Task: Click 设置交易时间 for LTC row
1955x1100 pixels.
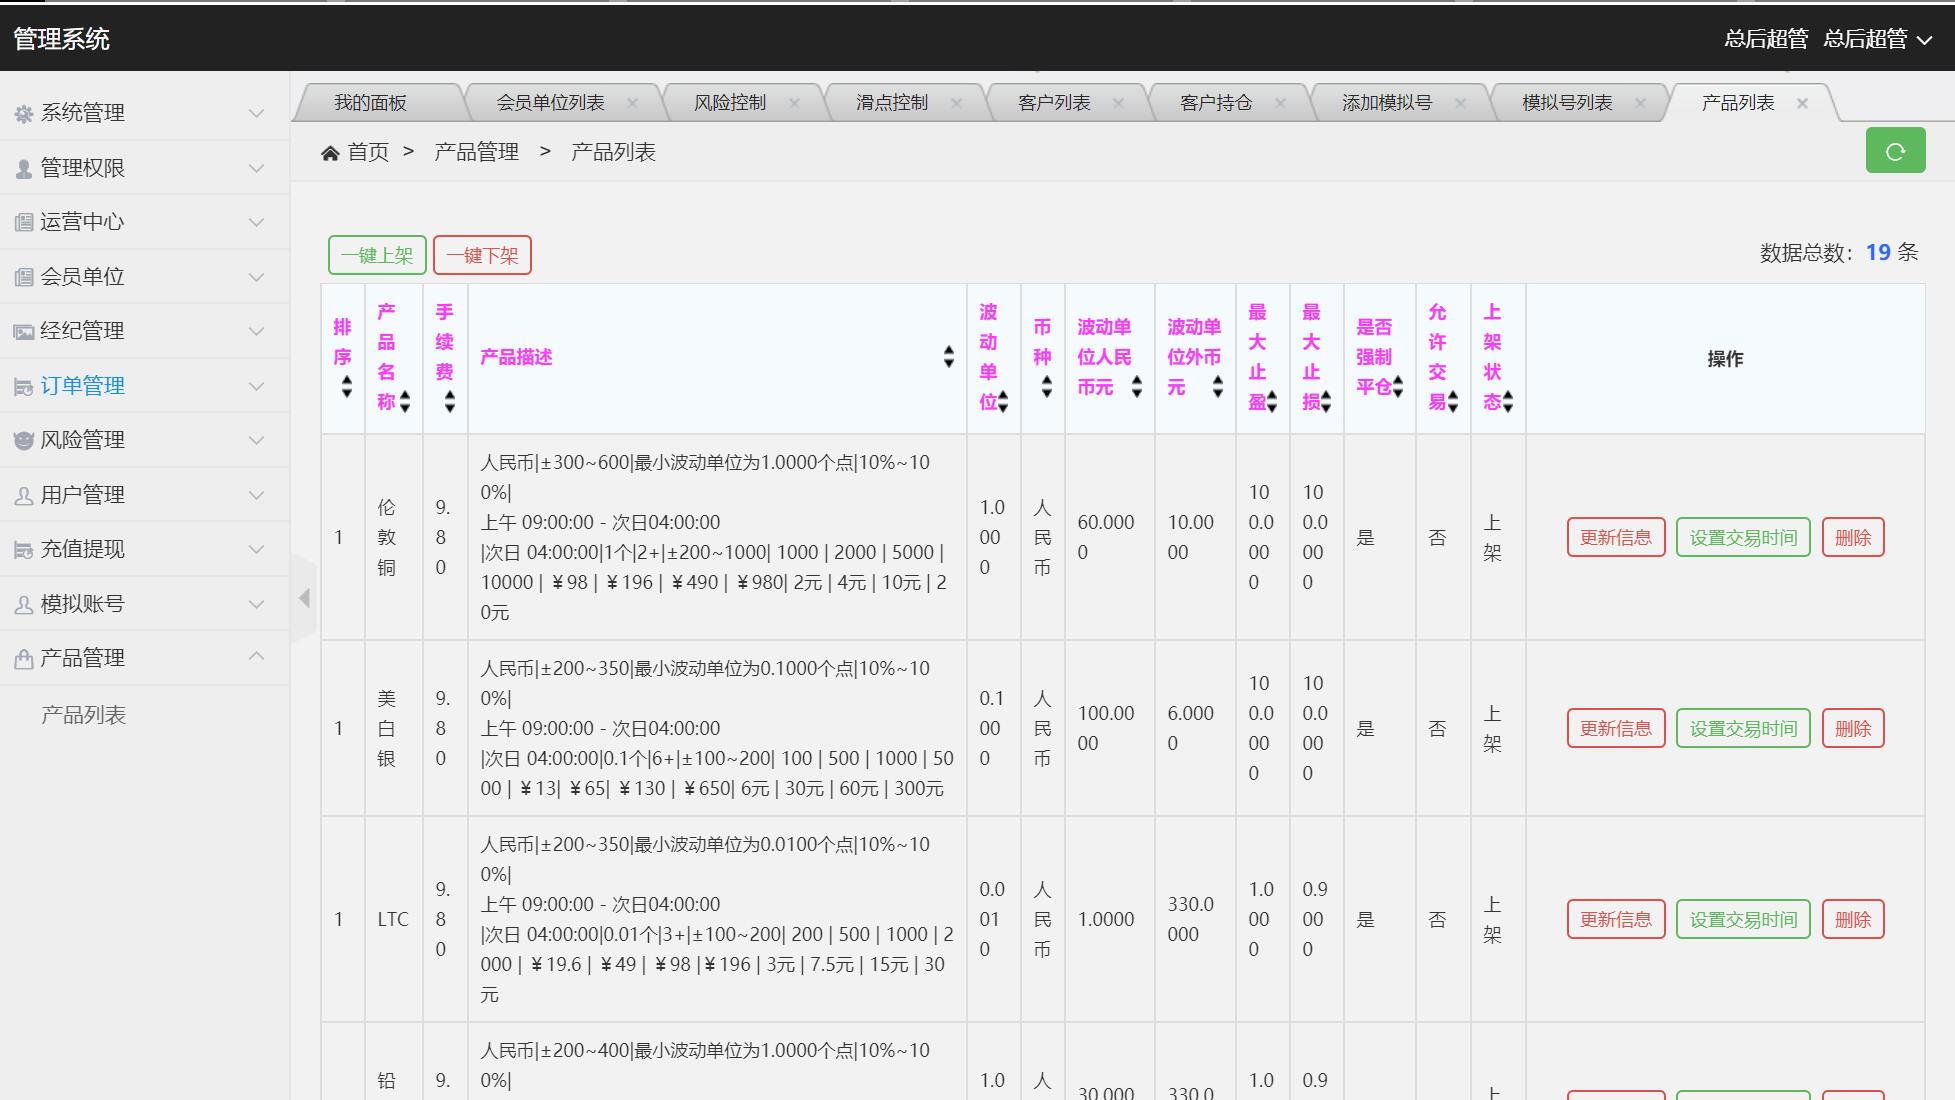Action: [1743, 919]
